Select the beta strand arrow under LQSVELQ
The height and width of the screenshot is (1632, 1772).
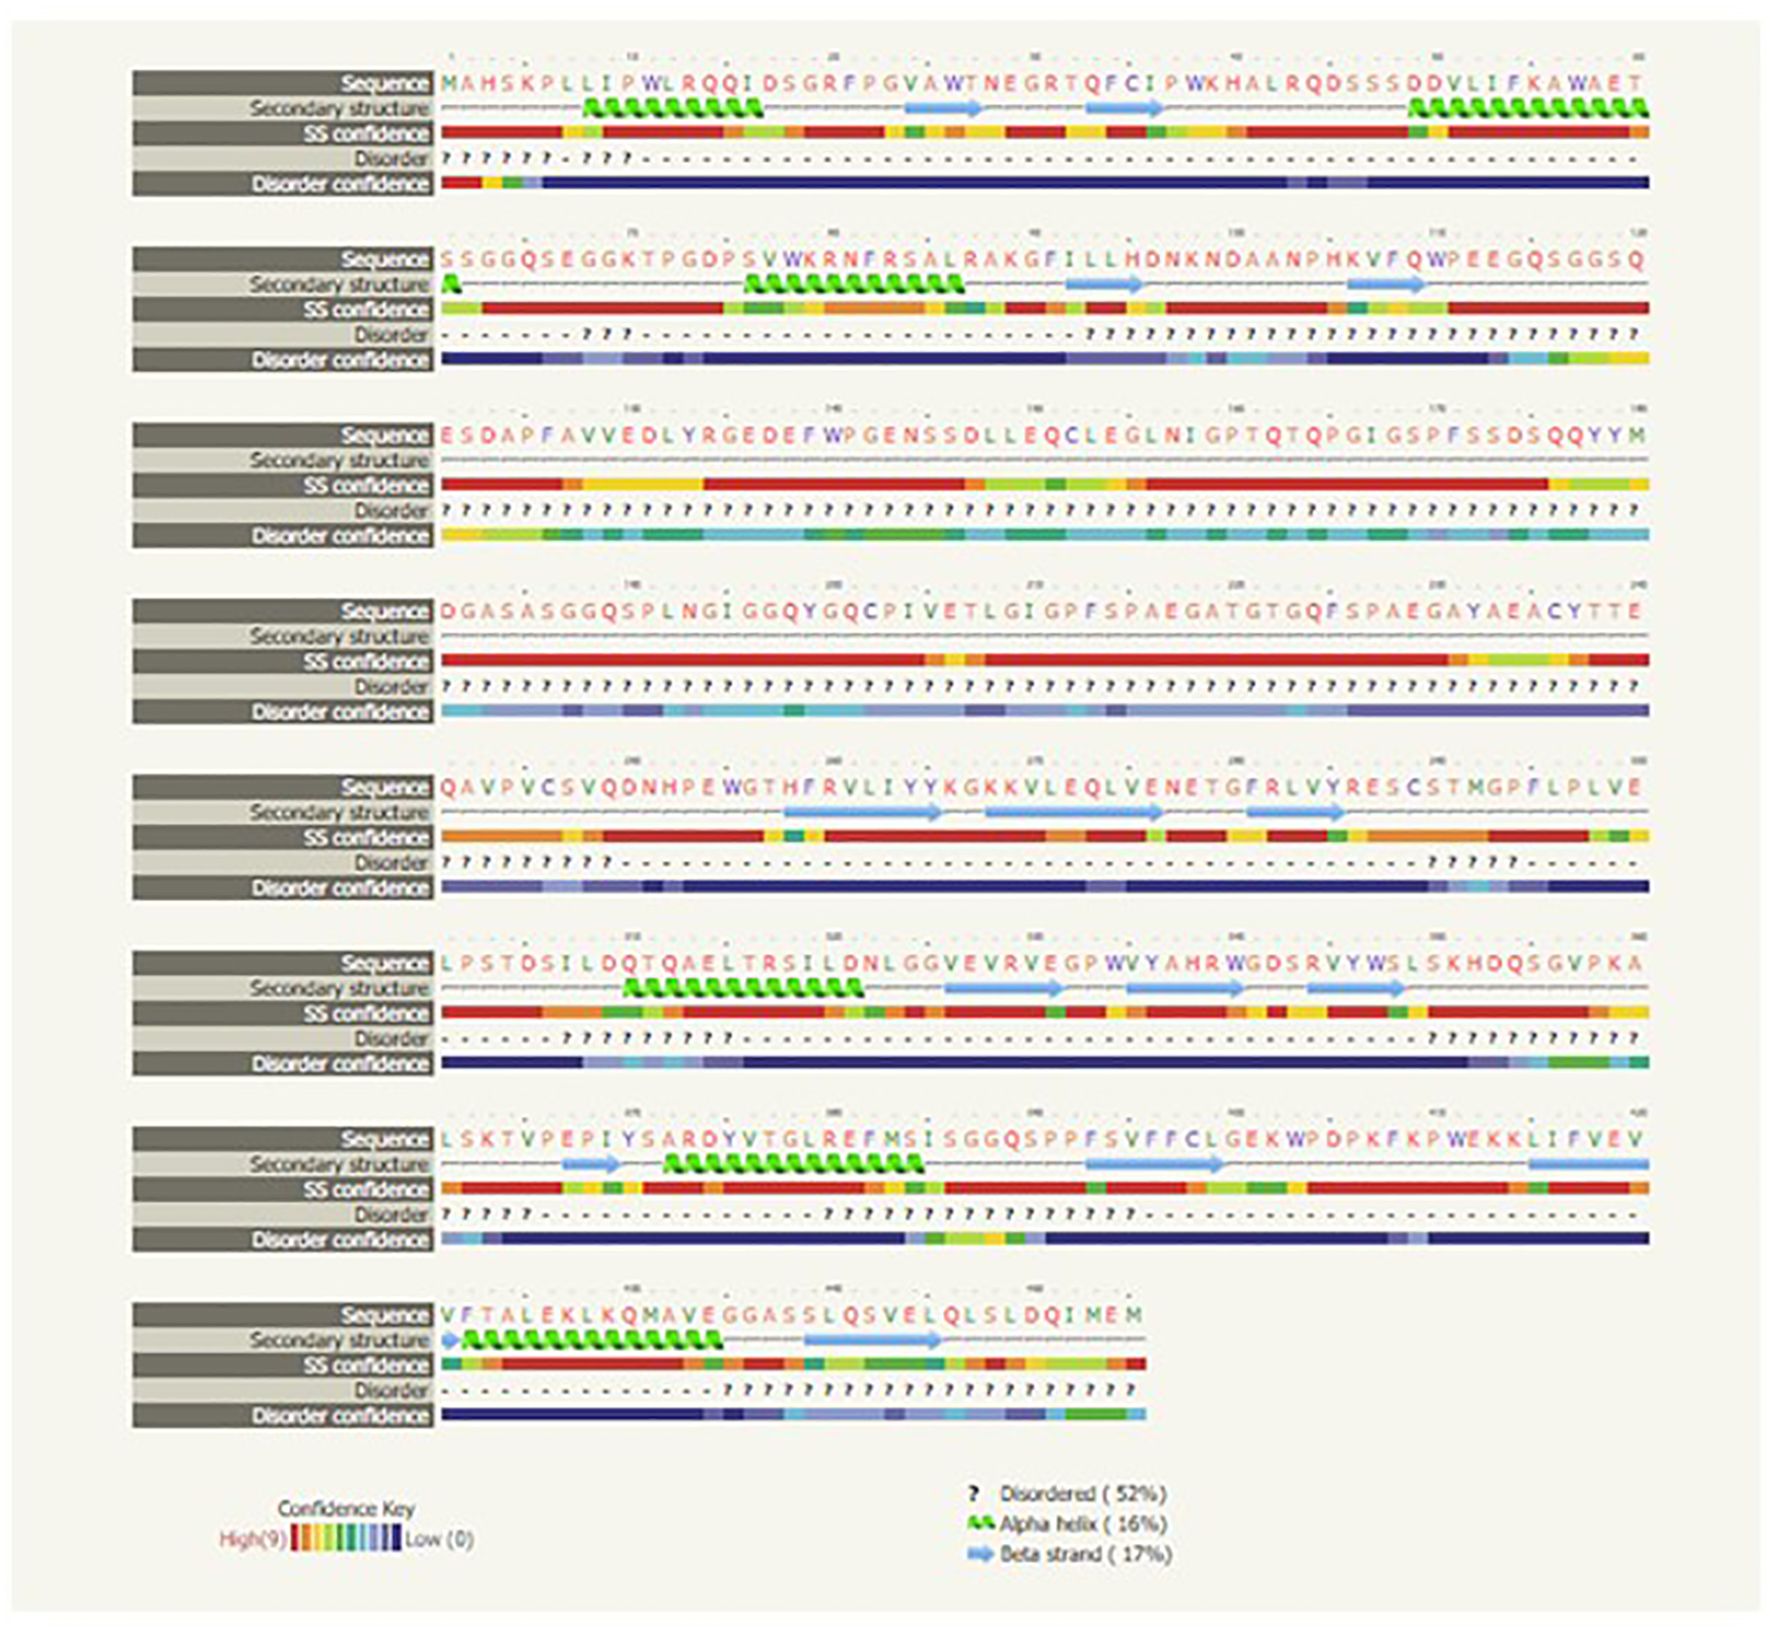pyautogui.click(x=874, y=1340)
